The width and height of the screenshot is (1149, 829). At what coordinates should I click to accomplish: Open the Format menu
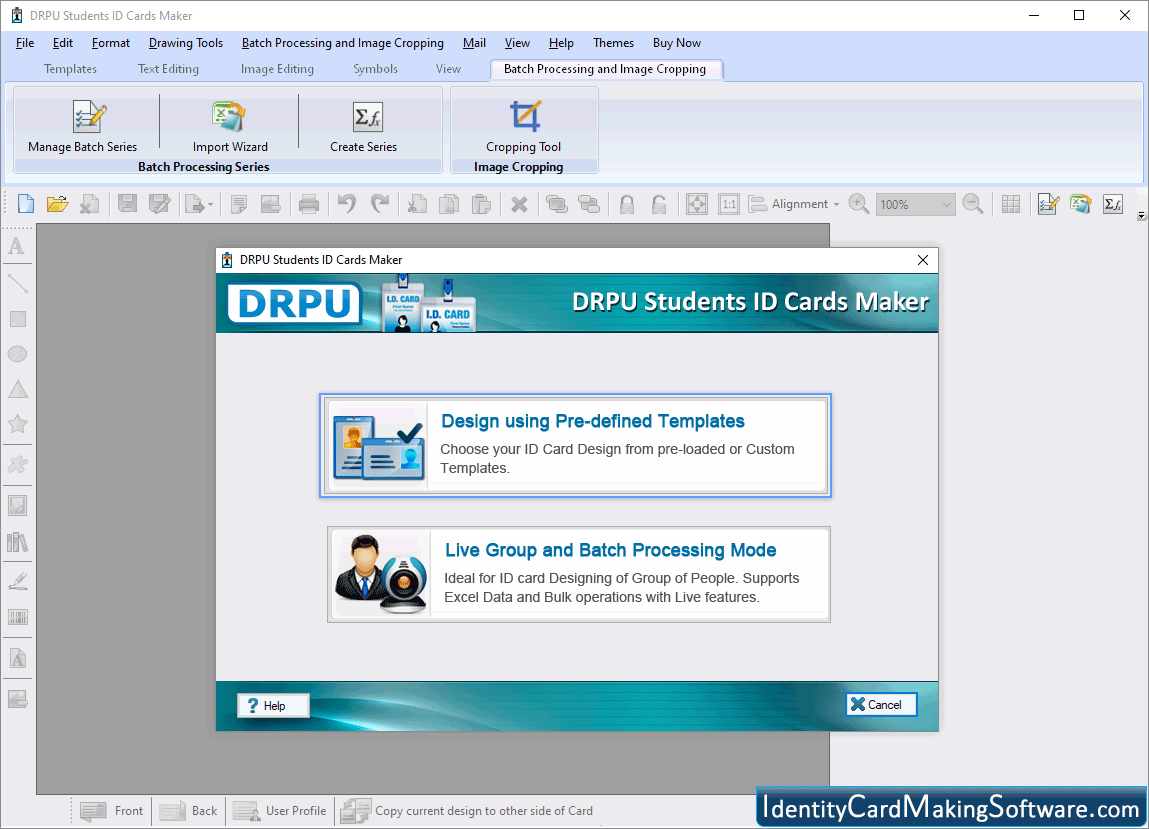point(111,43)
